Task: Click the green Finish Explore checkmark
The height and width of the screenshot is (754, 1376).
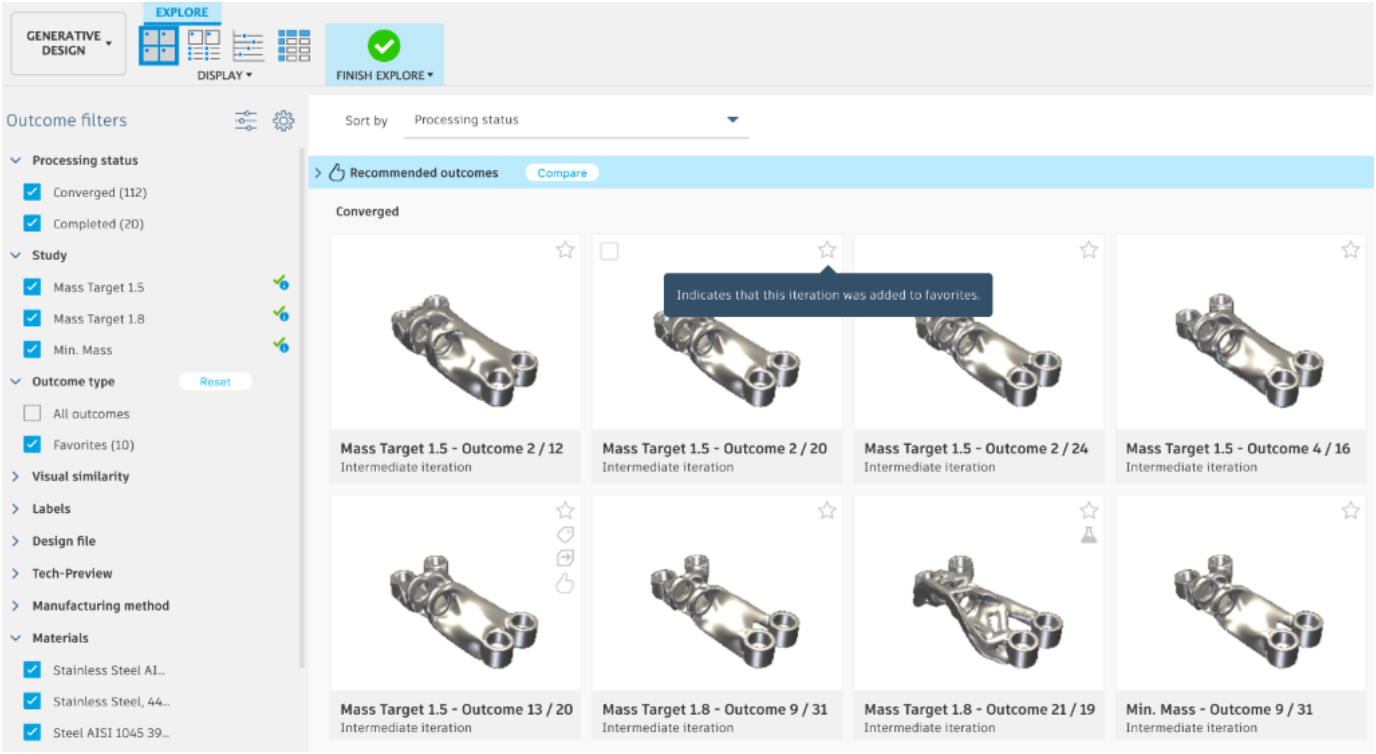Action: 384,46
